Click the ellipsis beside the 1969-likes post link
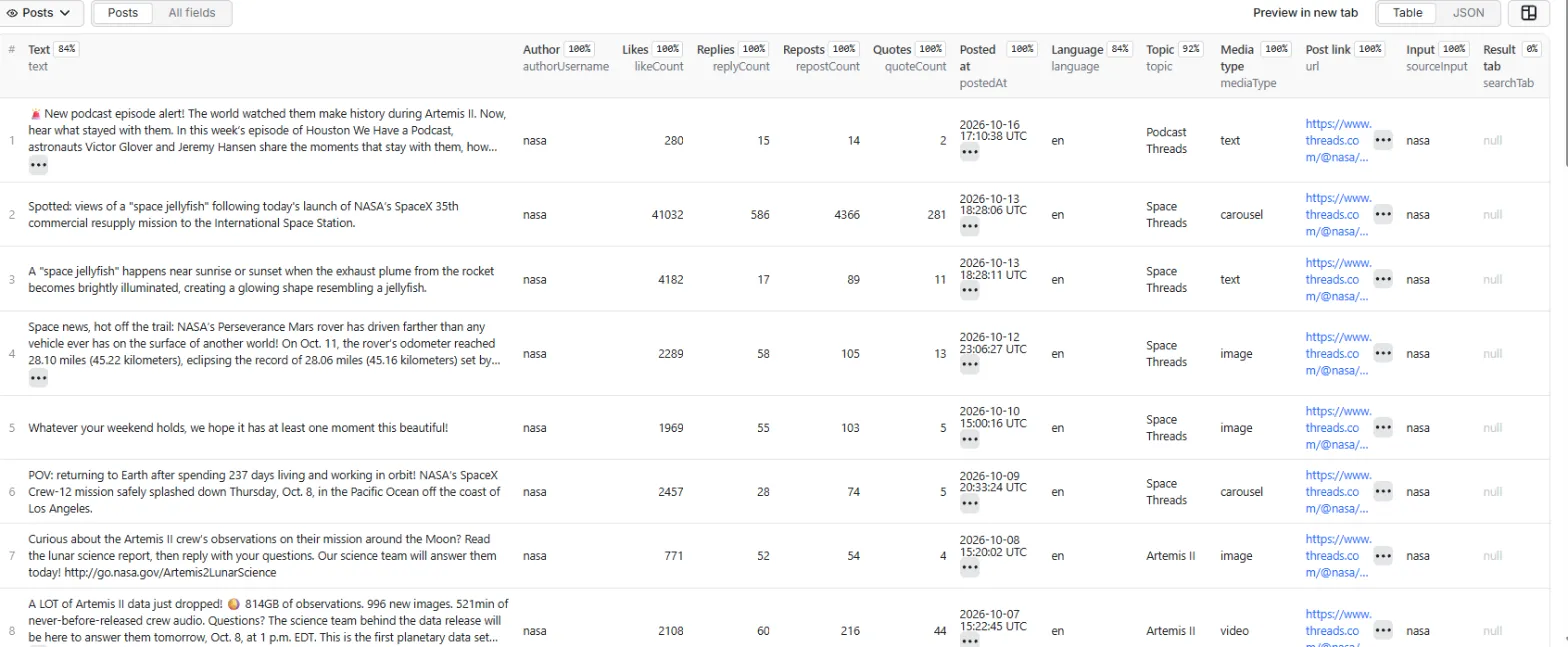The image size is (1568, 647). point(1383,428)
